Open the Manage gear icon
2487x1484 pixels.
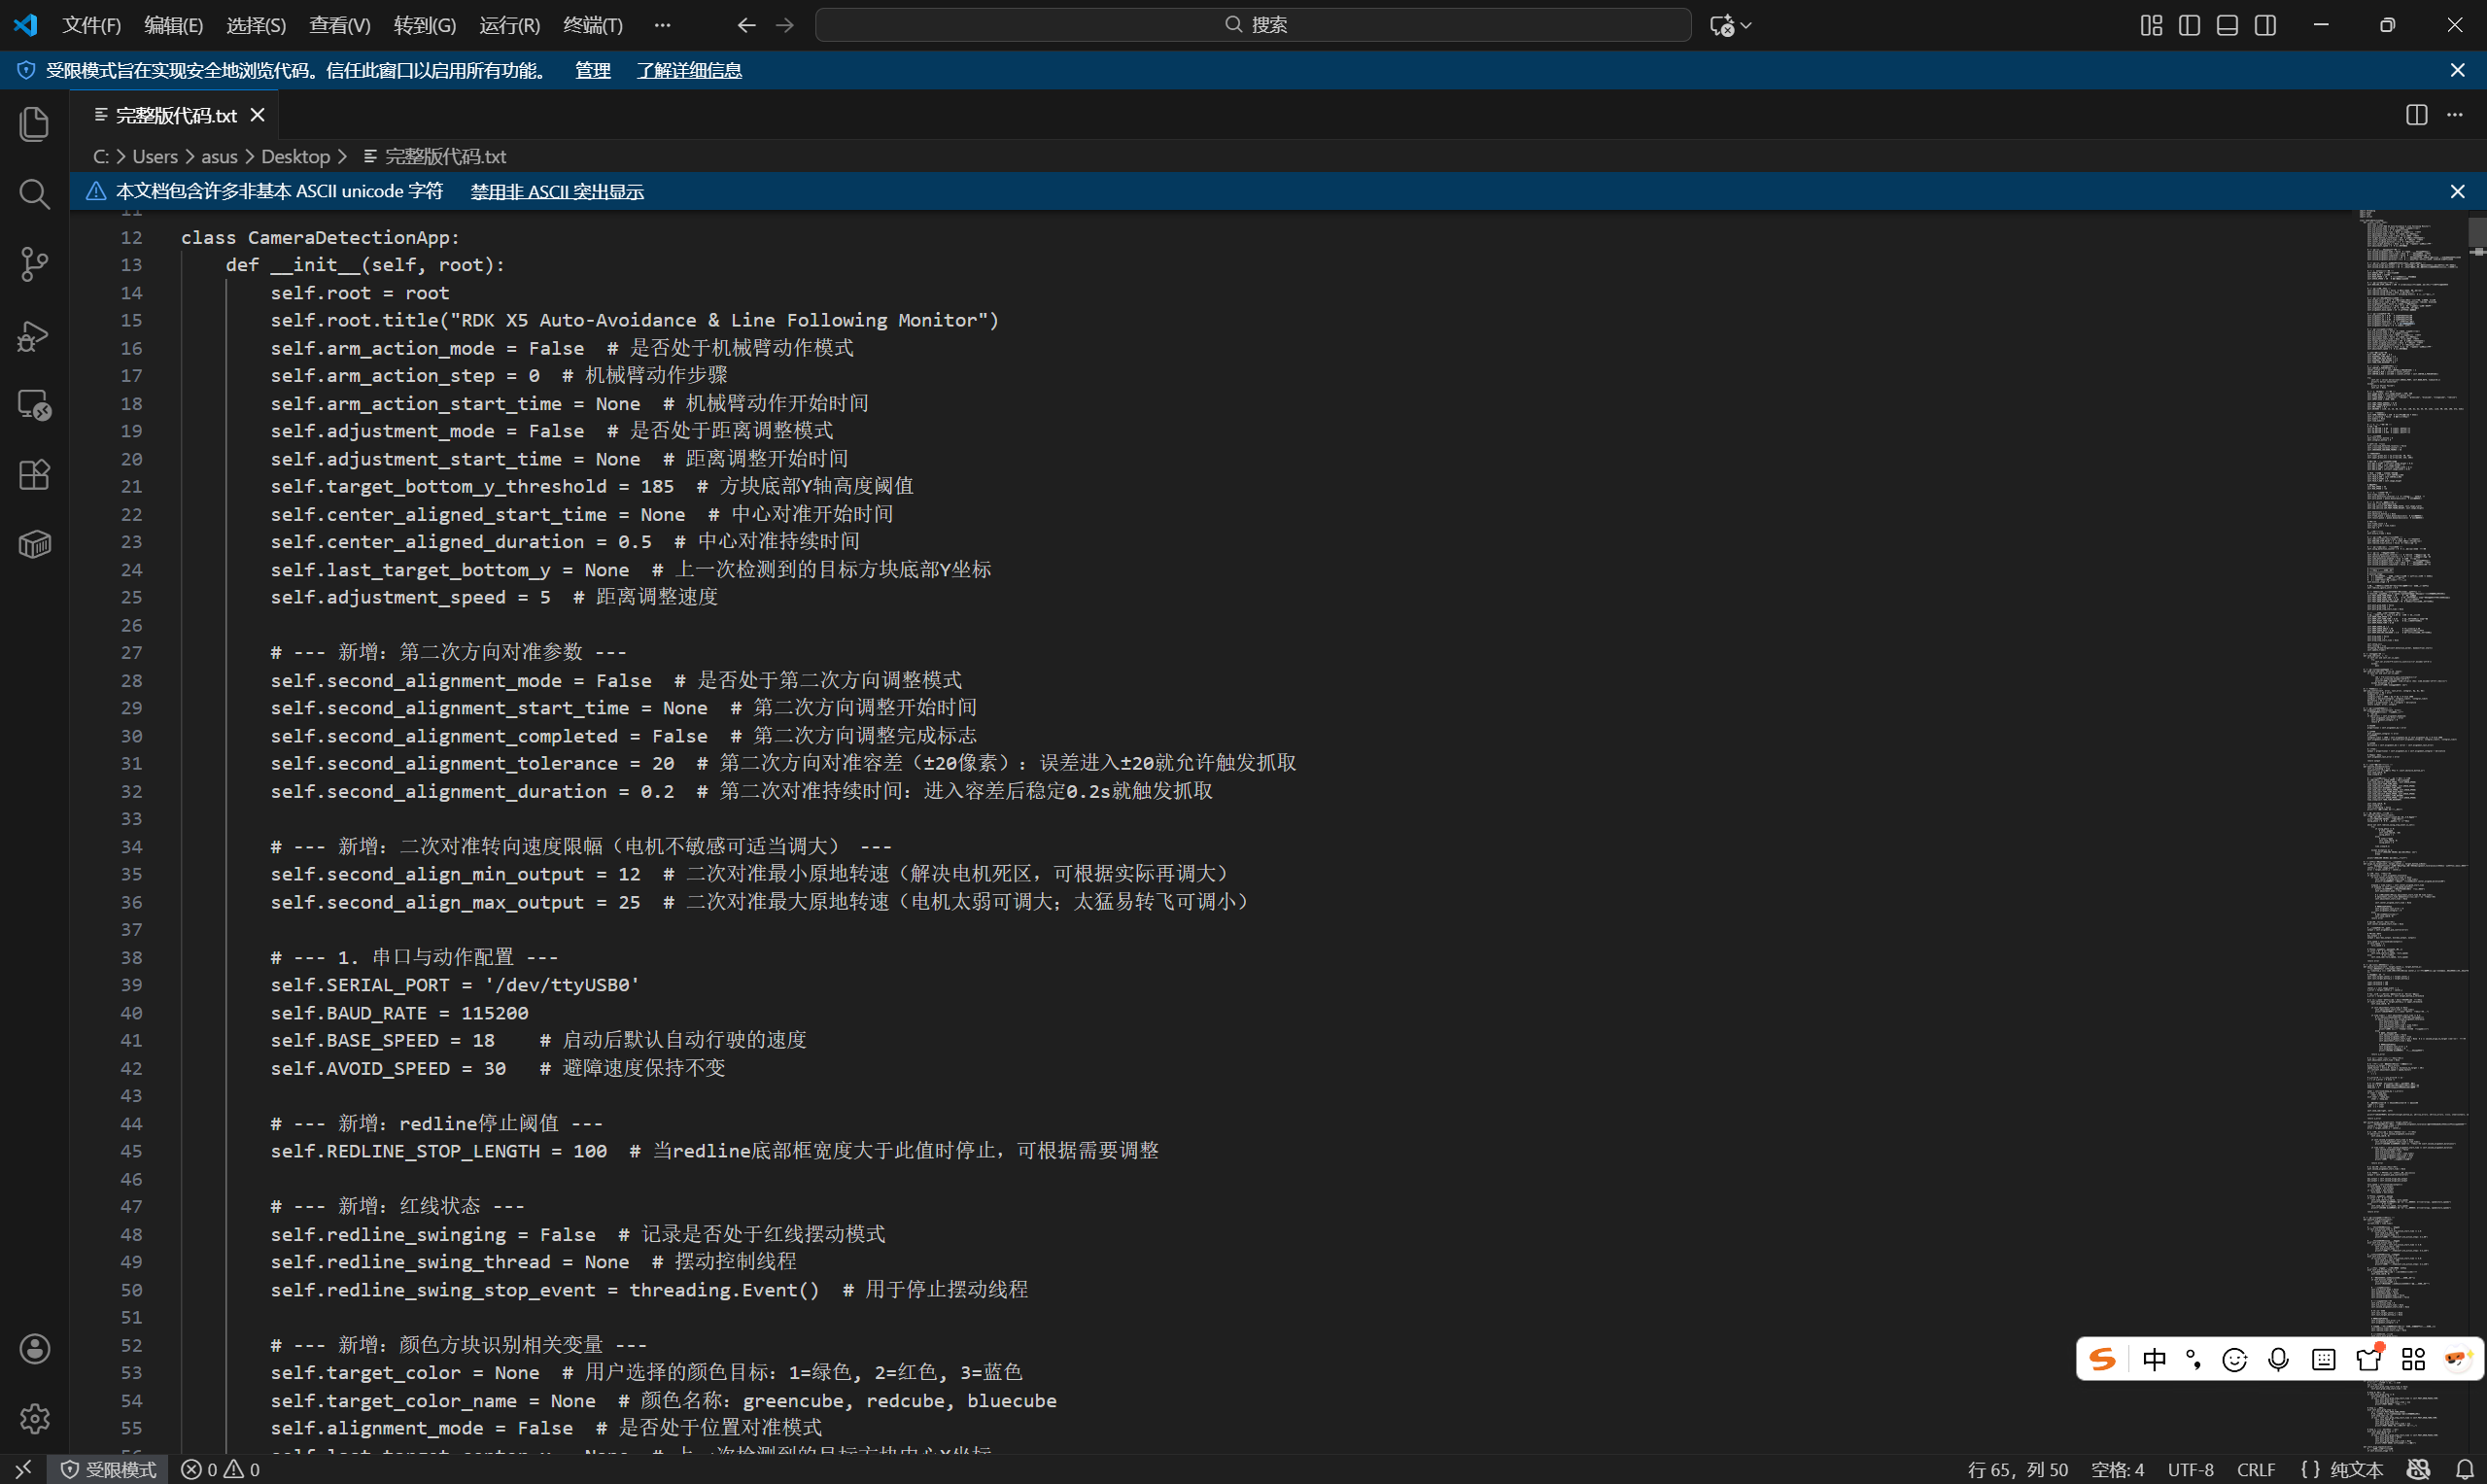(x=34, y=1418)
